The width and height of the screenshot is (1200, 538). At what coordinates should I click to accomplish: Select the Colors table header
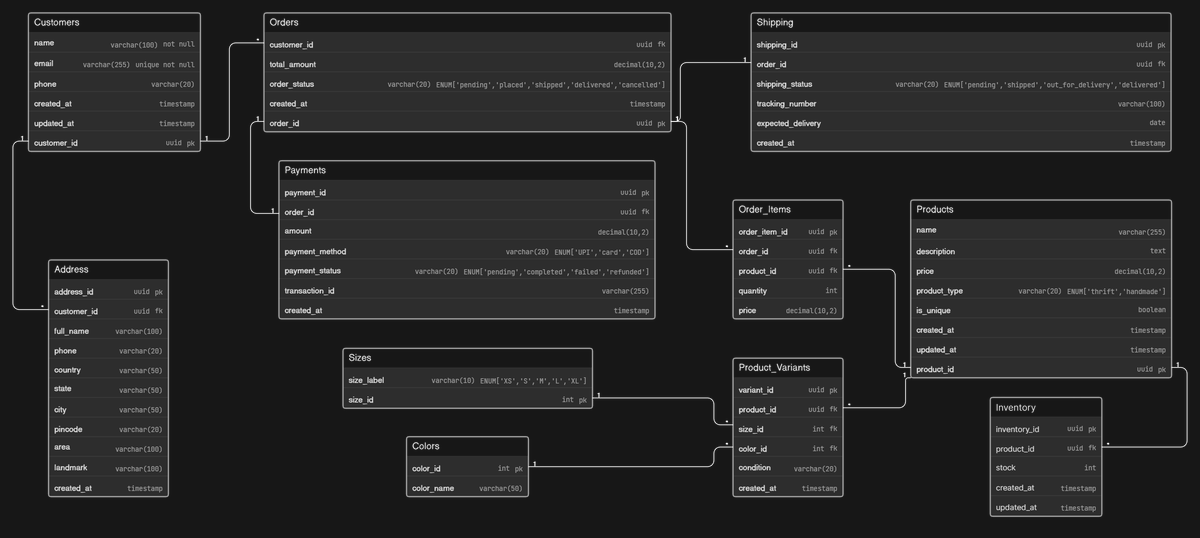468,446
